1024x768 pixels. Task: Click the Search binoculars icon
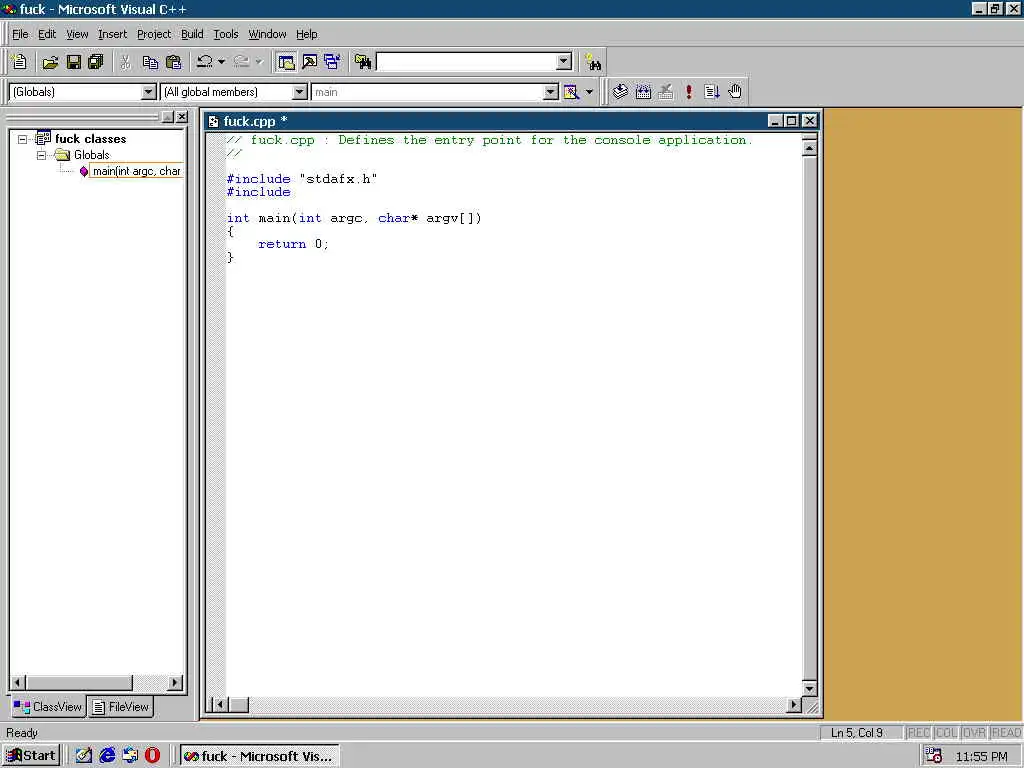593,62
